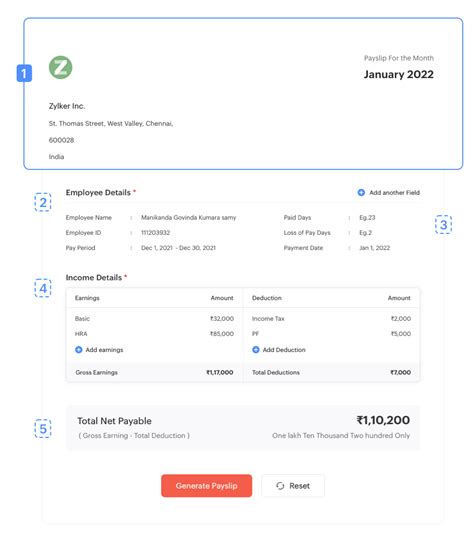This screenshot has height=536, width=474.
Task: Edit PF deduction amount ₹5,000
Action: coord(401,334)
